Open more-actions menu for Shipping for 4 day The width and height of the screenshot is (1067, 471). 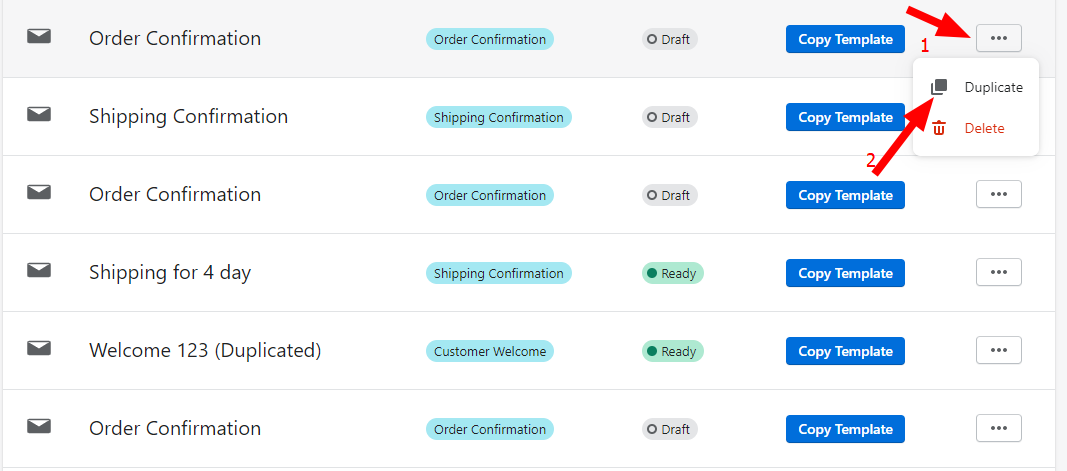998,272
